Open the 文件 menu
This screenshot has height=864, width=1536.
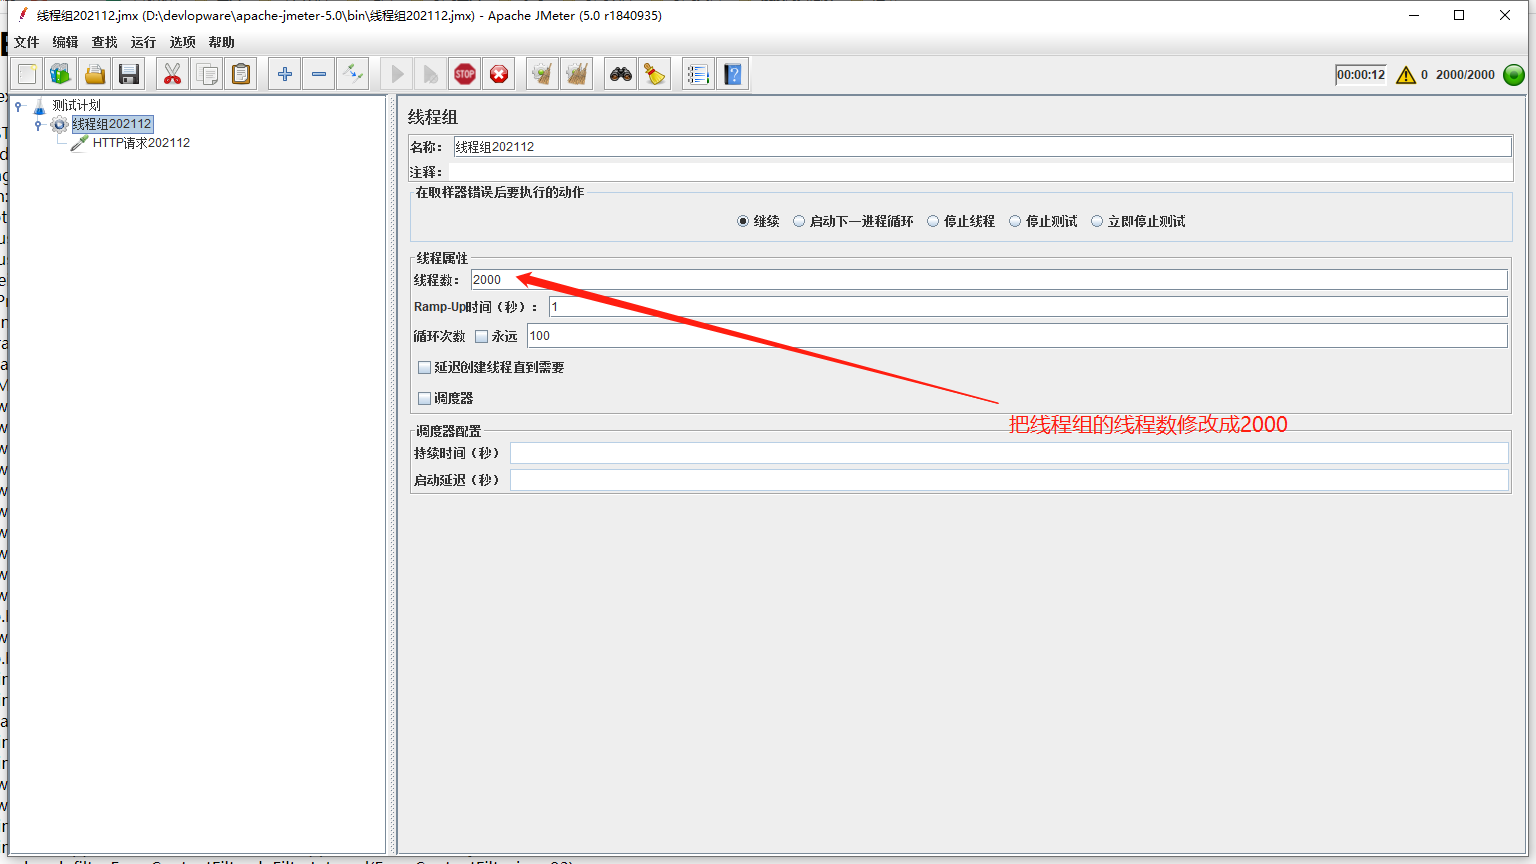coord(27,42)
